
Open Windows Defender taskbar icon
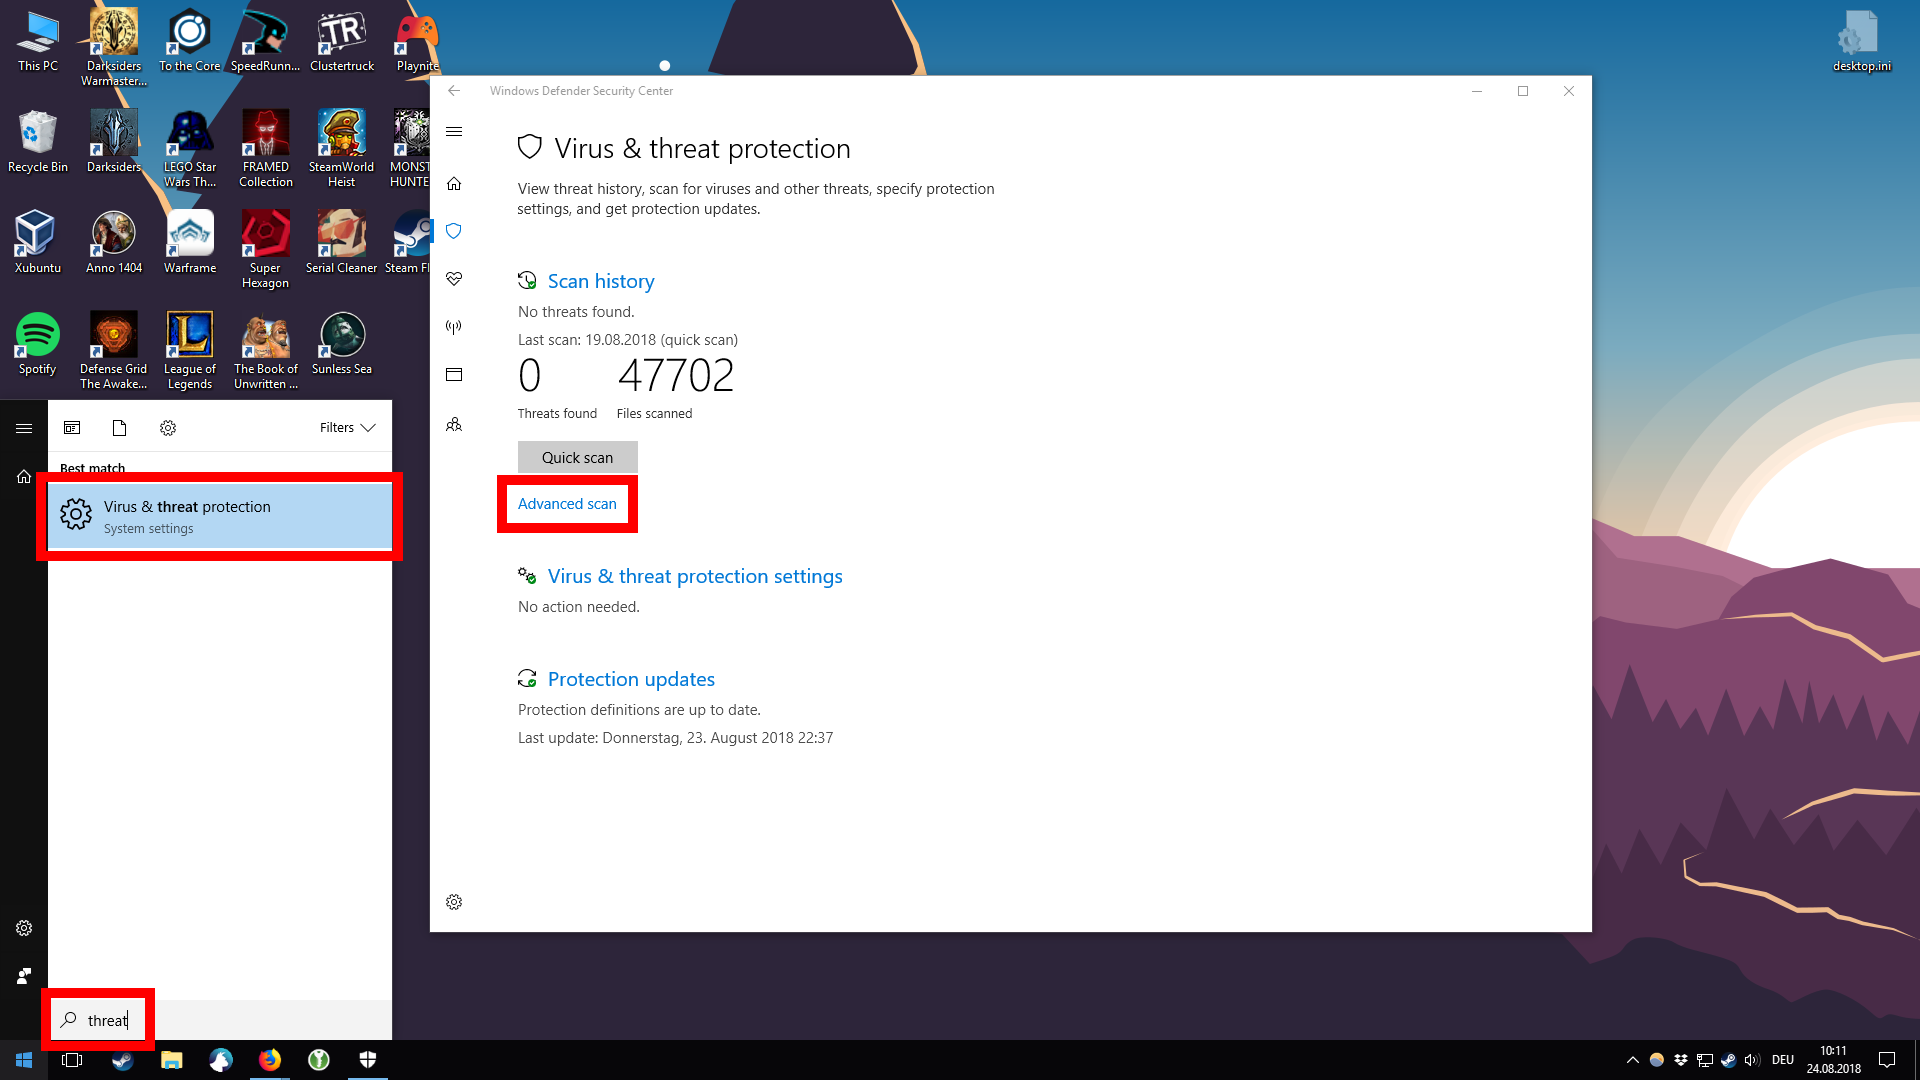368,1060
